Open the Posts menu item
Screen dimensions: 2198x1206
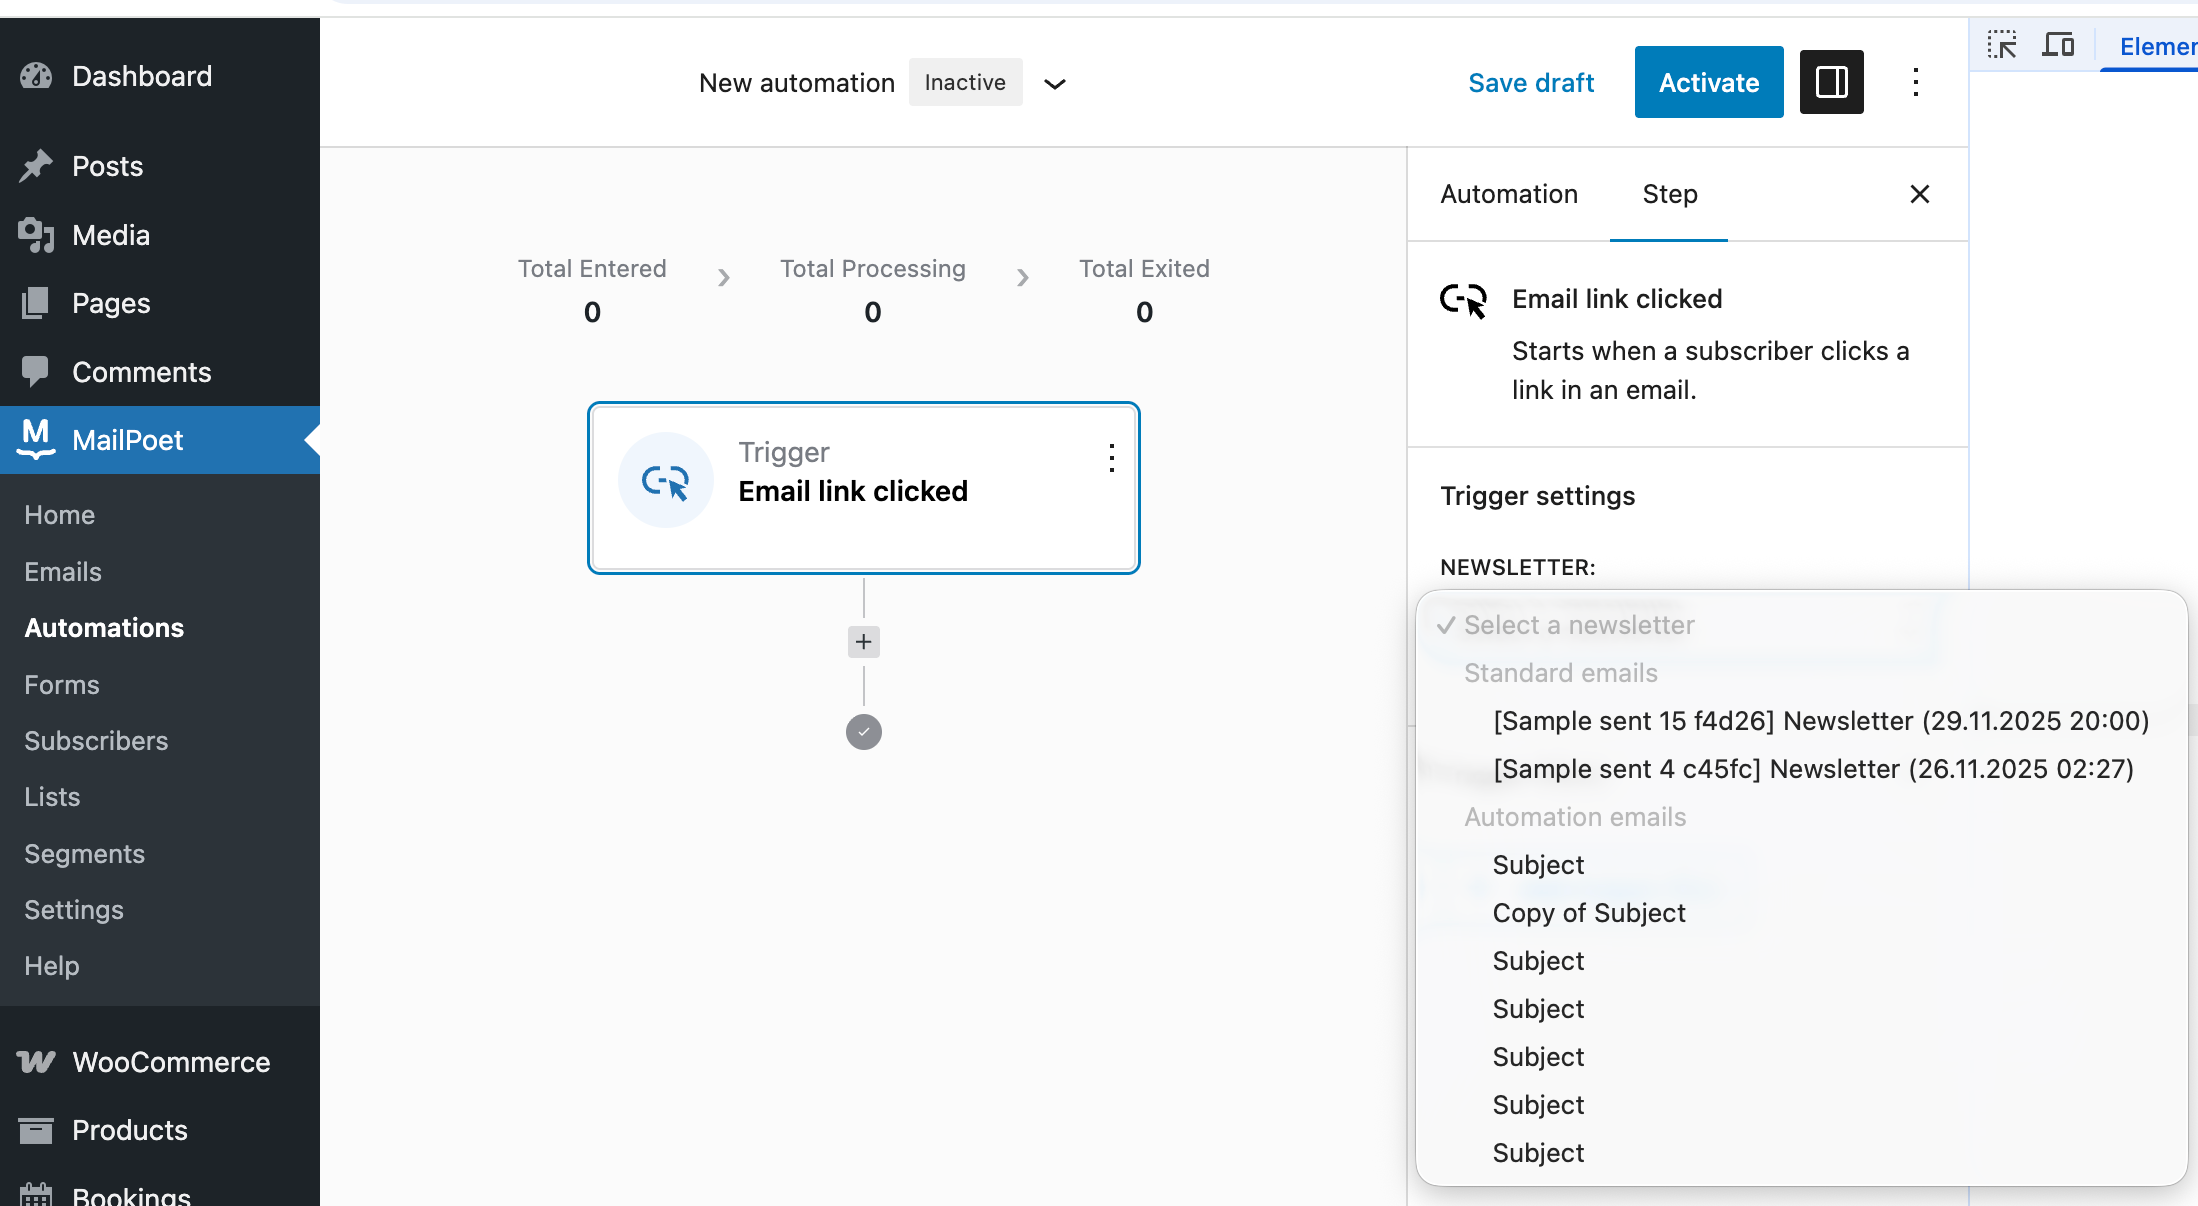tap(160, 166)
